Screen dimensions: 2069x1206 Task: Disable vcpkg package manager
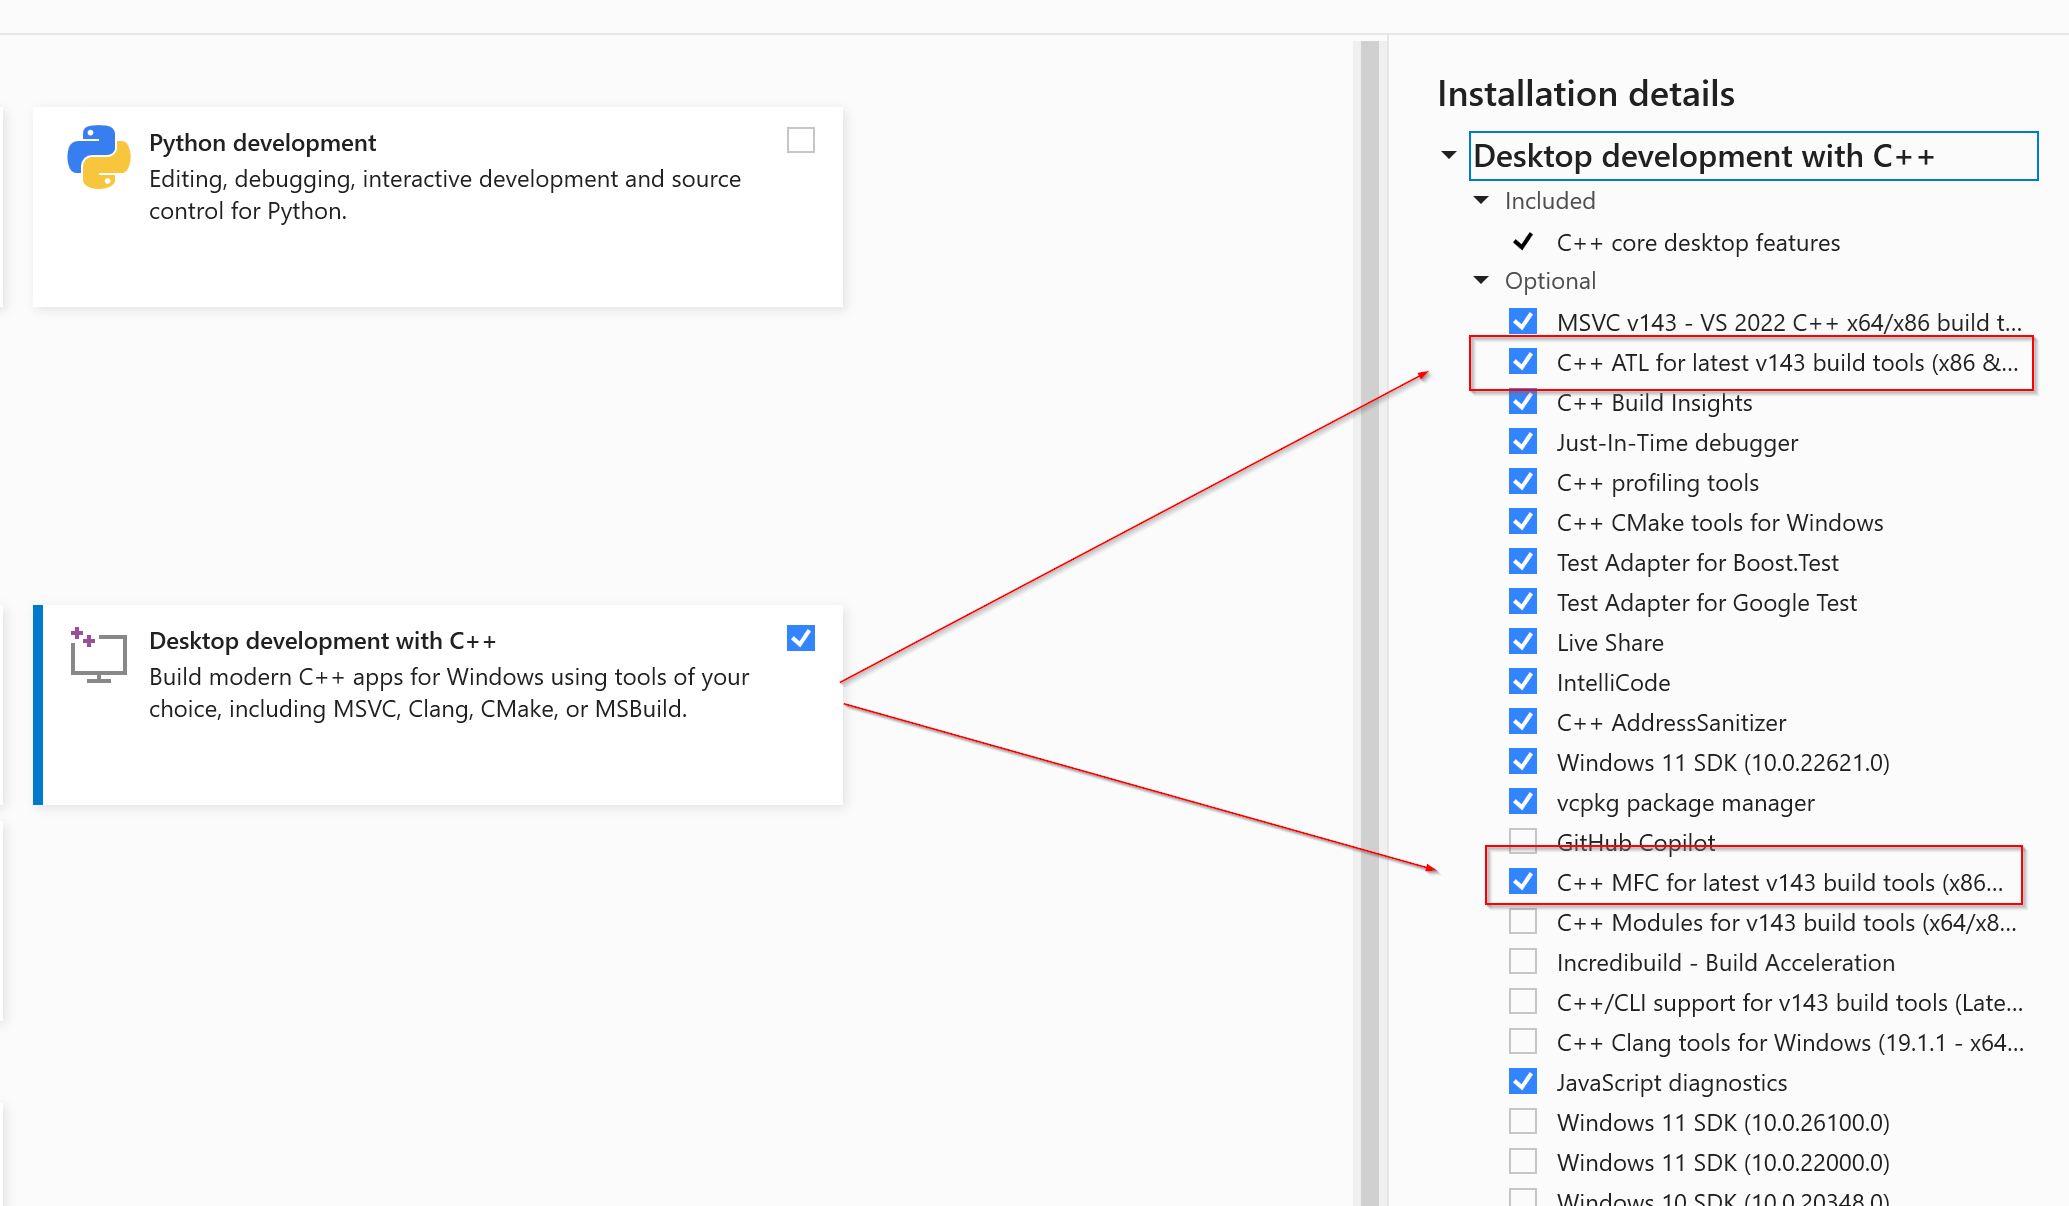[1523, 801]
